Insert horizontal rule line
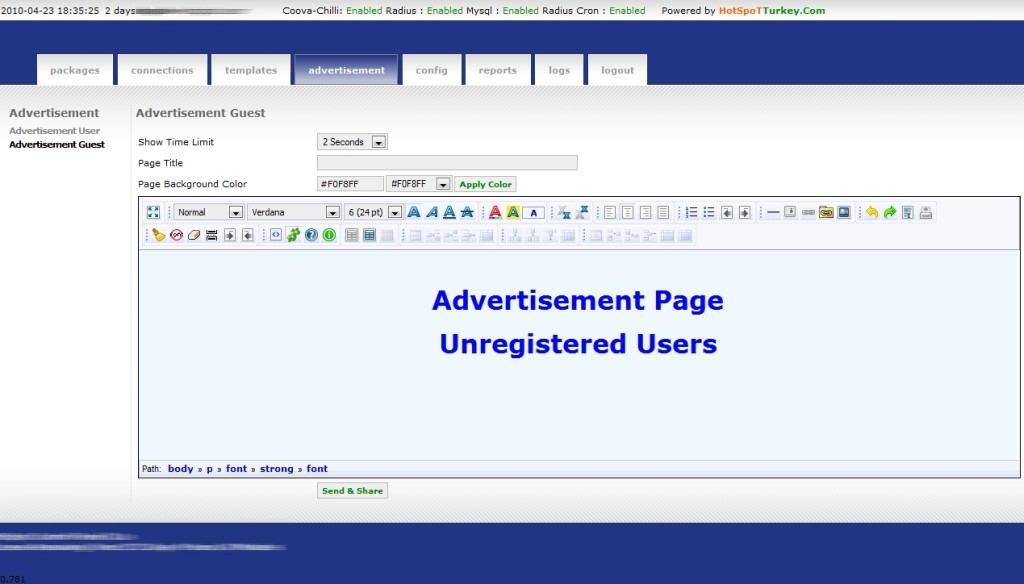1024x584 pixels. (x=773, y=212)
